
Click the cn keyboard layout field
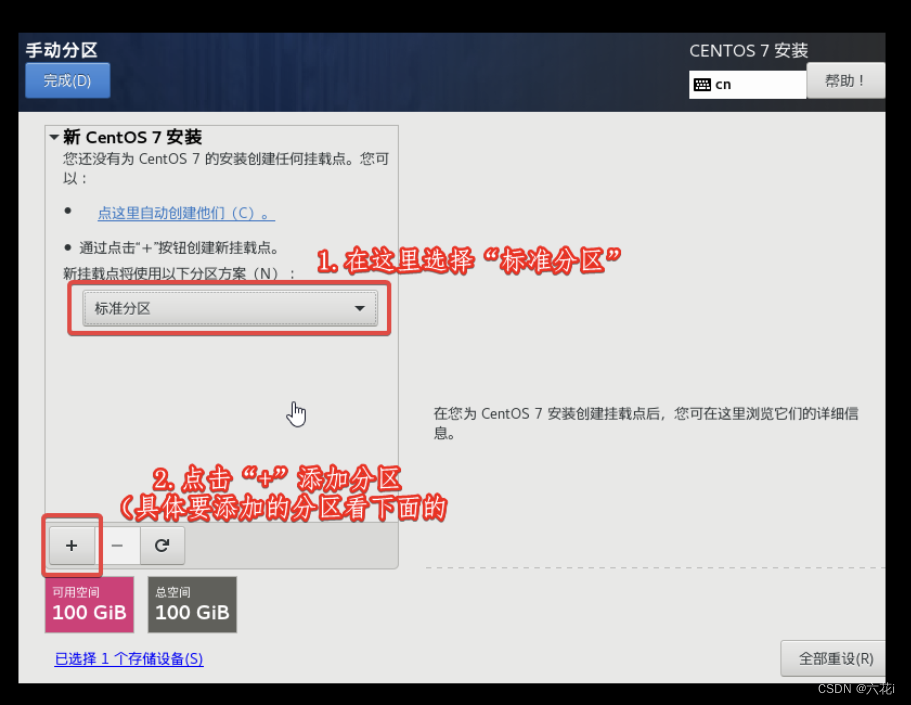[747, 85]
